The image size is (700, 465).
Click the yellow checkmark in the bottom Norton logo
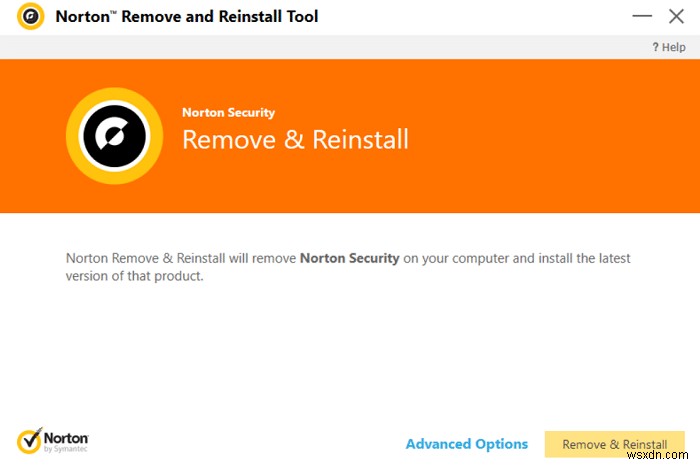click(x=30, y=441)
